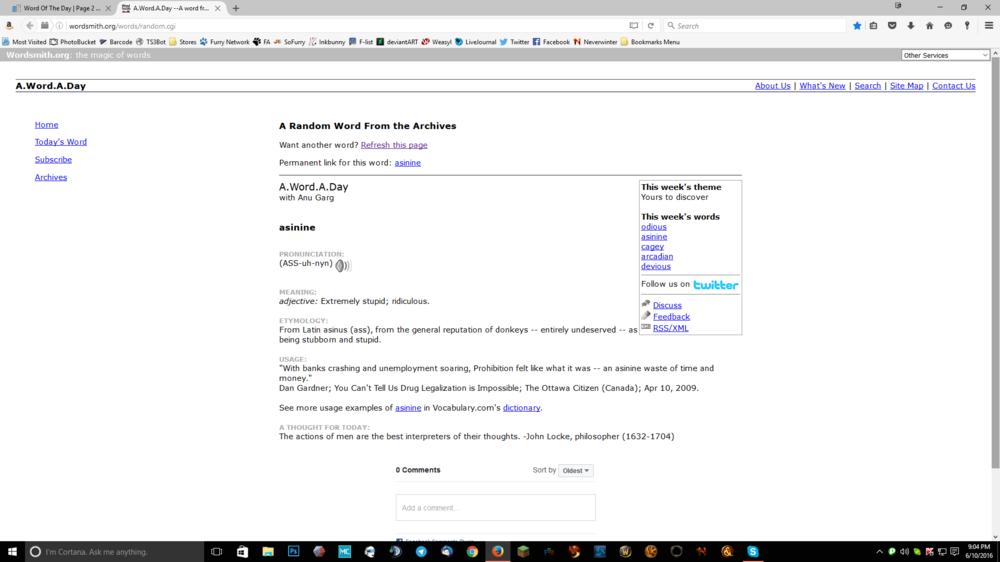Click the About Us link
The width and height of the screenshot is (1000, 562).
click(772, 86)
